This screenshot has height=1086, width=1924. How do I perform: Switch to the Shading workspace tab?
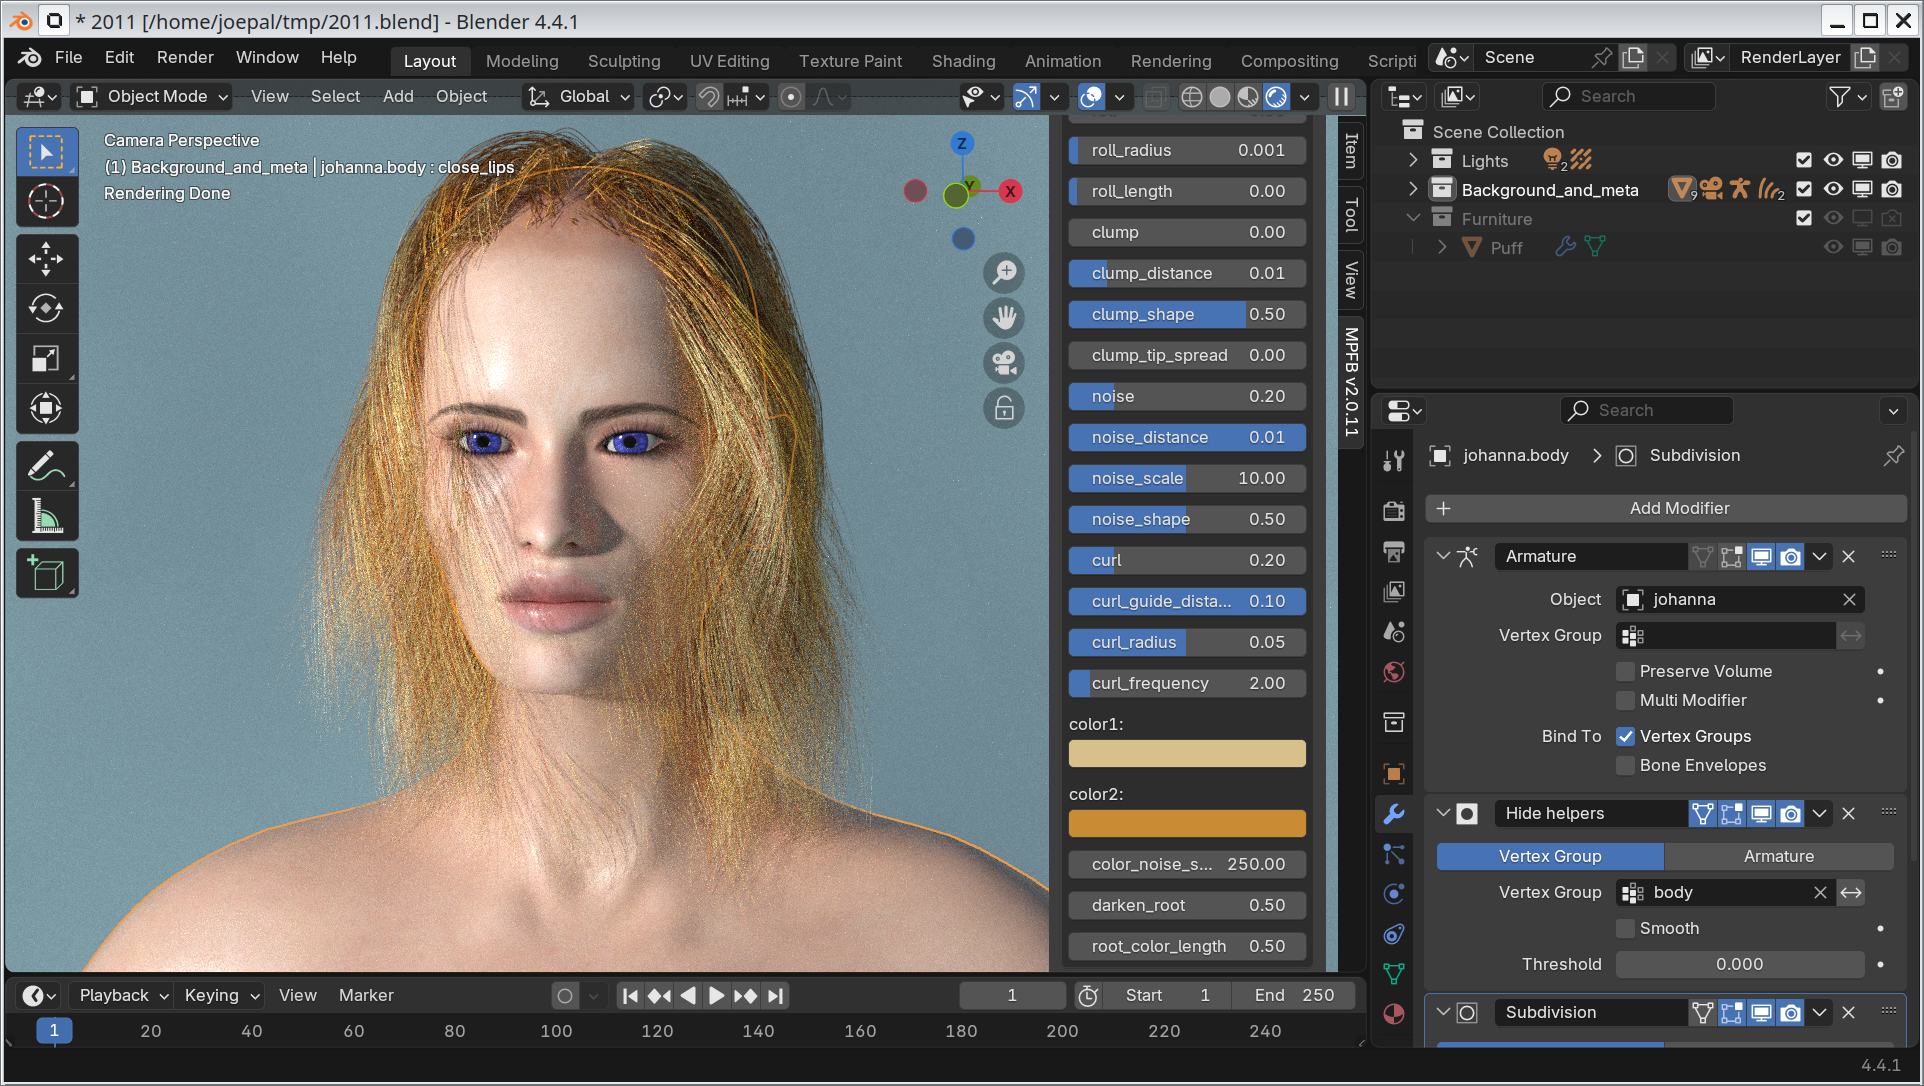tap(963, 61)
